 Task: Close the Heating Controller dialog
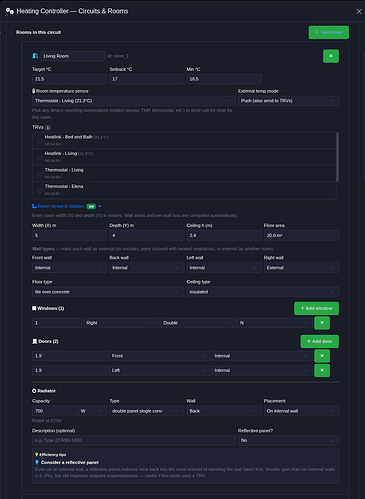click(x=359, y=11)
